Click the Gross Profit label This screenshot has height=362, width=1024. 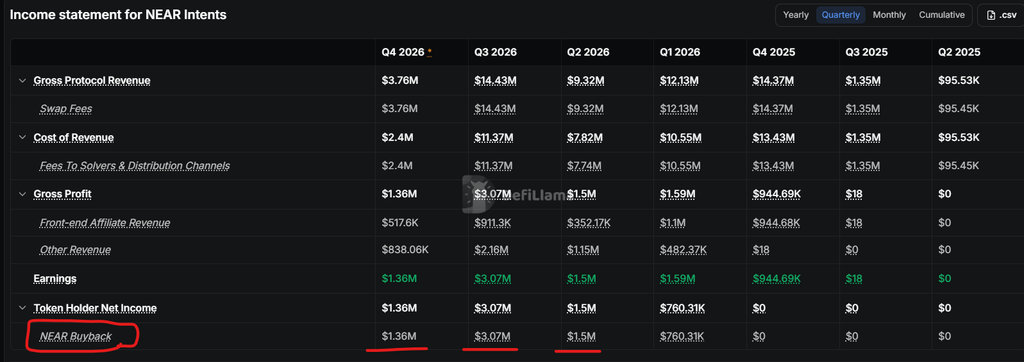coord(63,194)
